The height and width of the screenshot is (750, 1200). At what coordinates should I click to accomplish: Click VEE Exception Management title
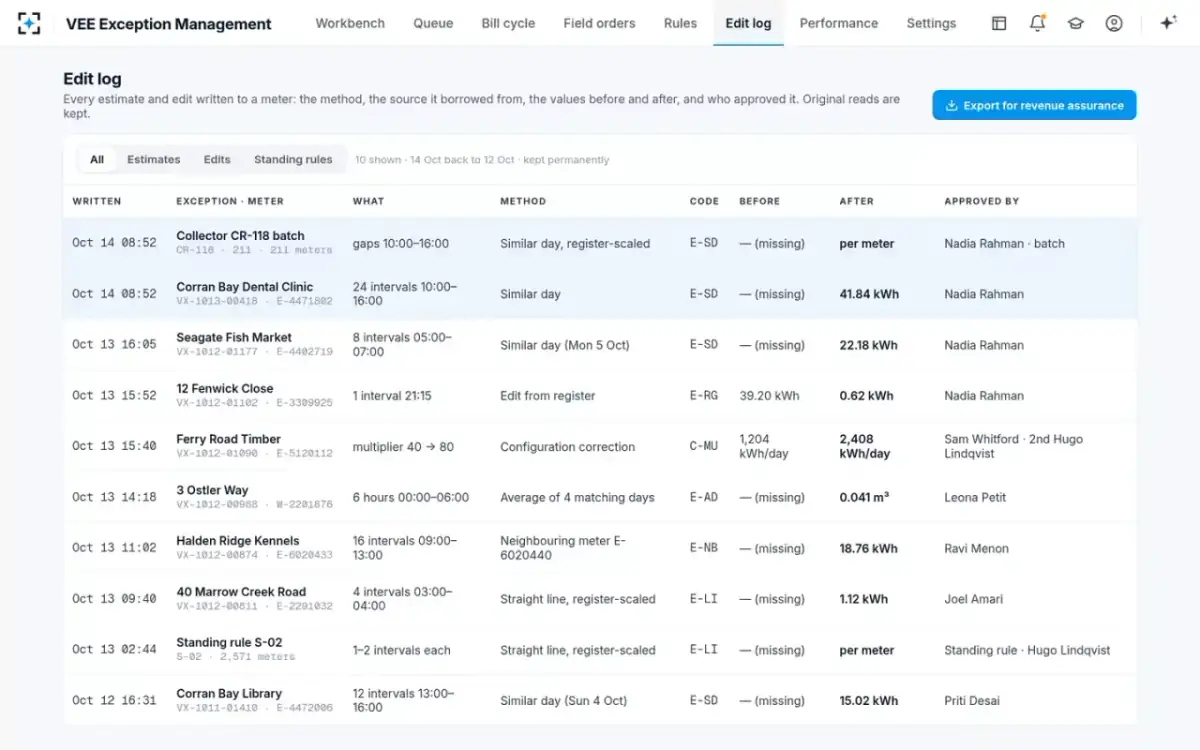169,24
